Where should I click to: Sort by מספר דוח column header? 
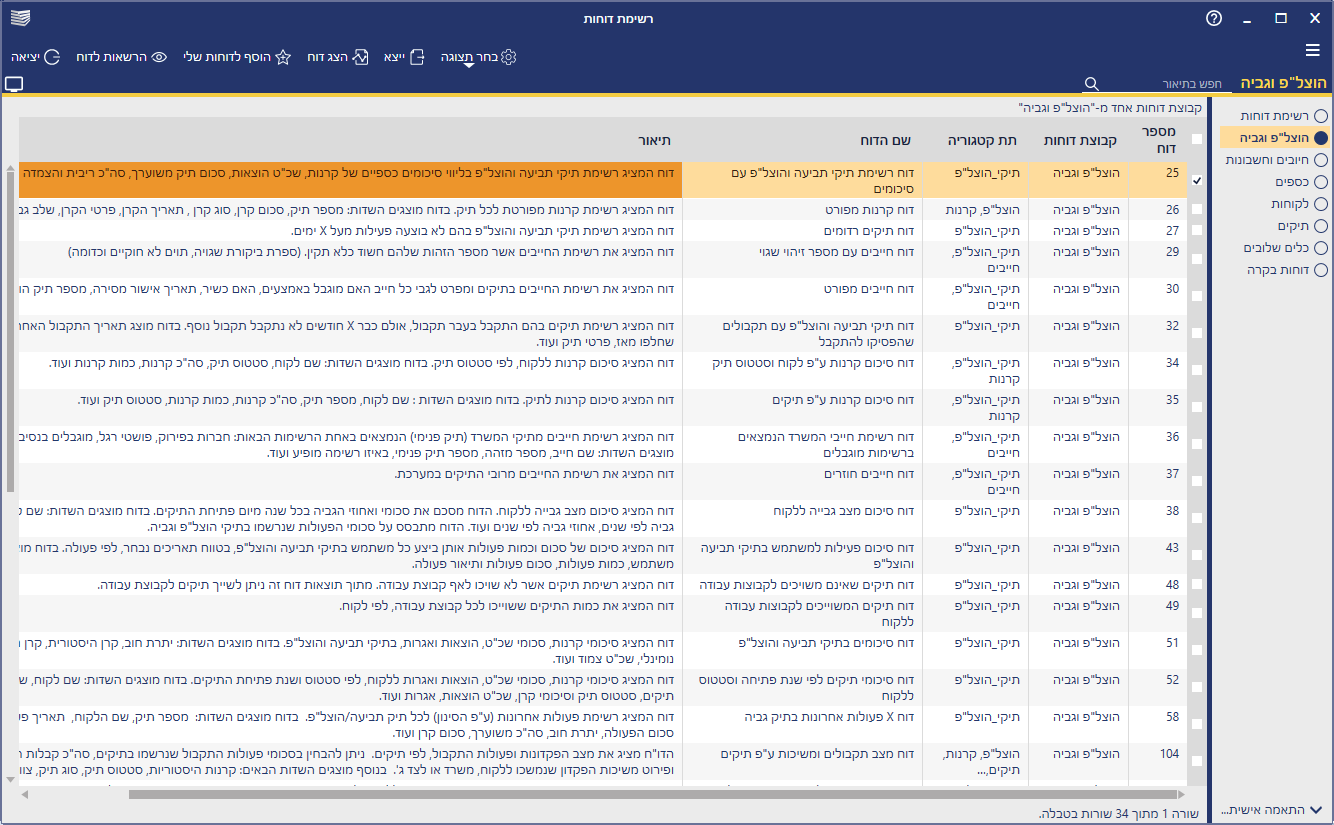click(x=1158, y=139)
